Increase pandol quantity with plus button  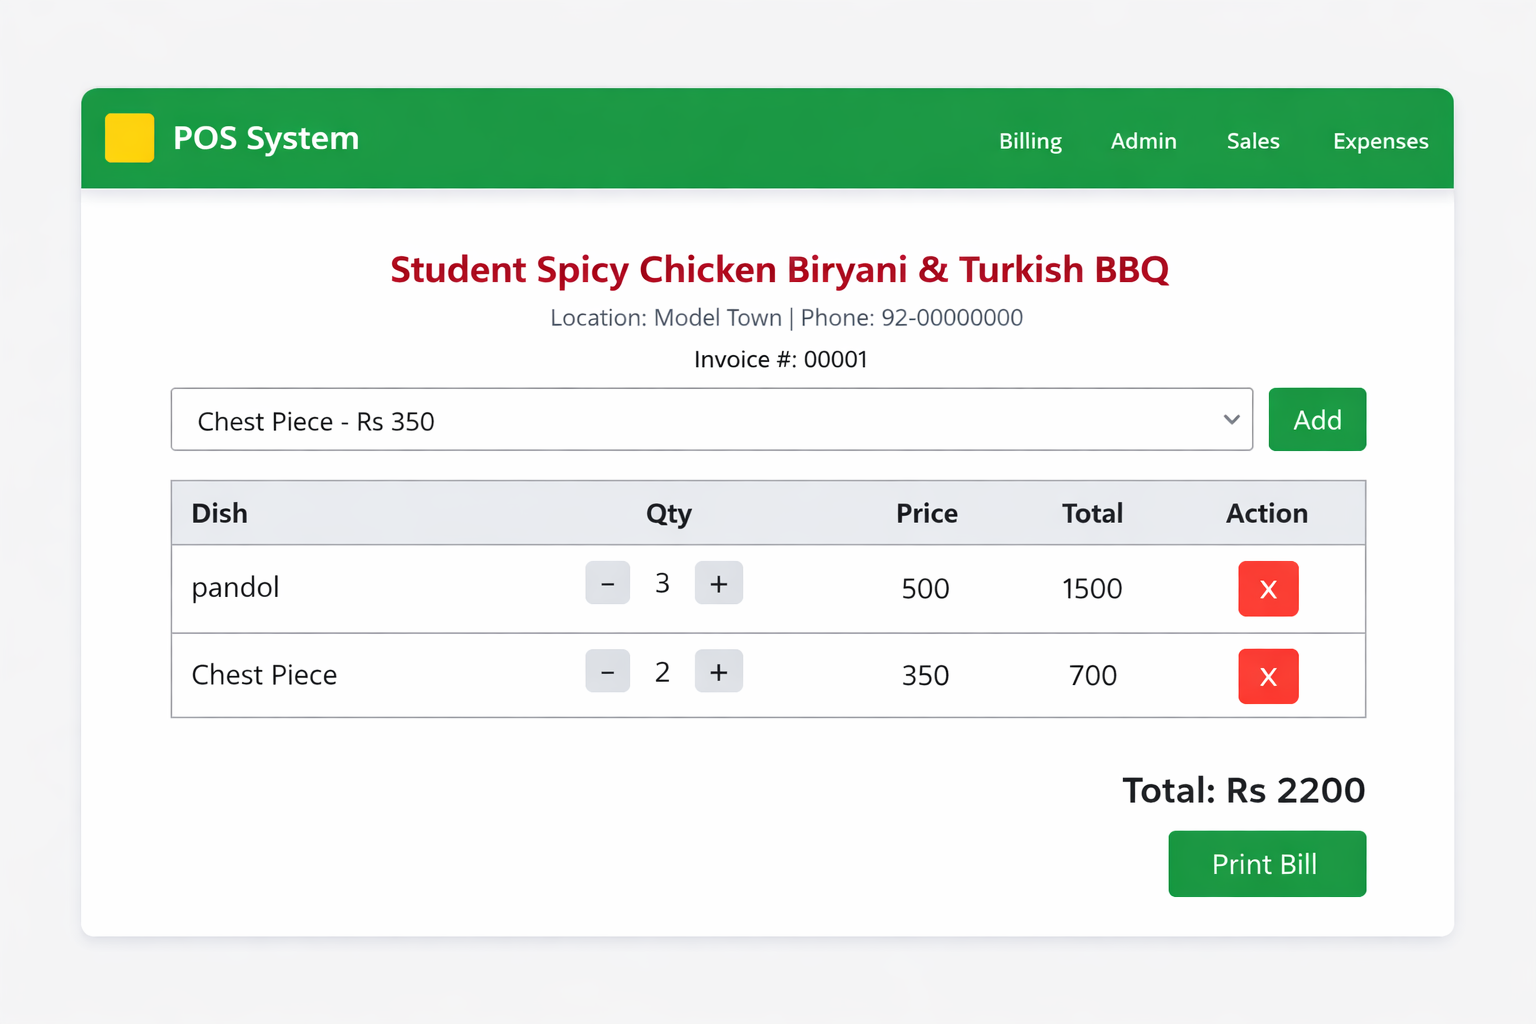tap(718, 584)
